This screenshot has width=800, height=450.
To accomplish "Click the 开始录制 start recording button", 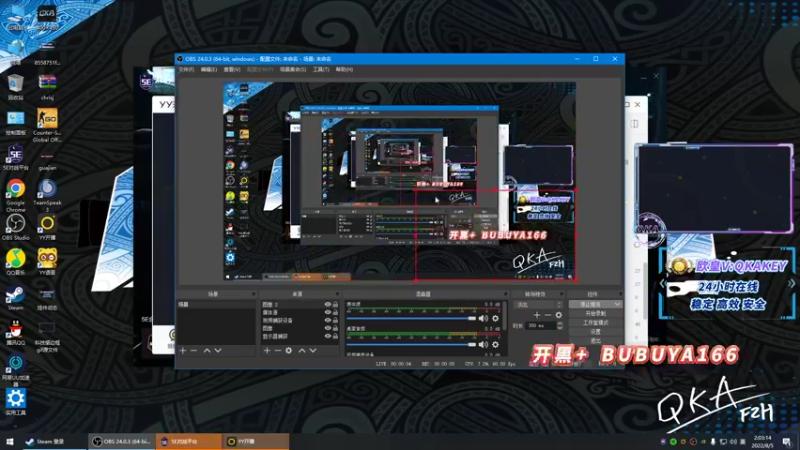I will pos(595,313).
